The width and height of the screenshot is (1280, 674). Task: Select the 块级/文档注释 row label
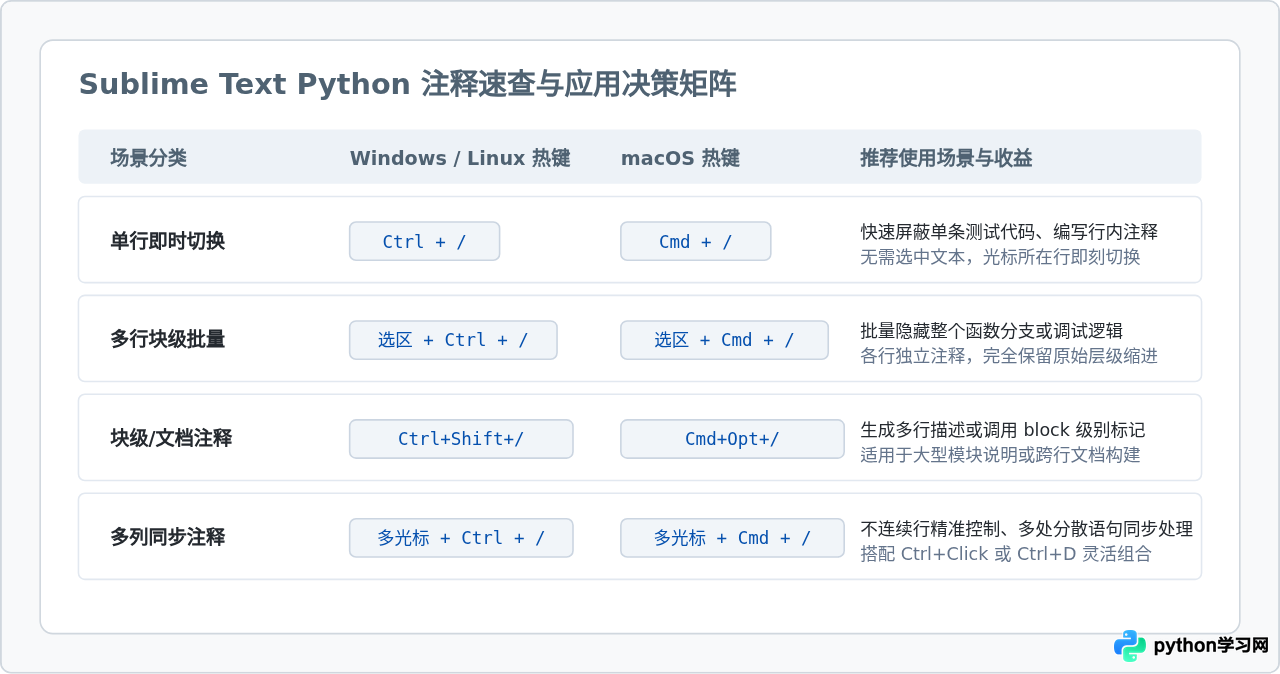pos(171,438)
